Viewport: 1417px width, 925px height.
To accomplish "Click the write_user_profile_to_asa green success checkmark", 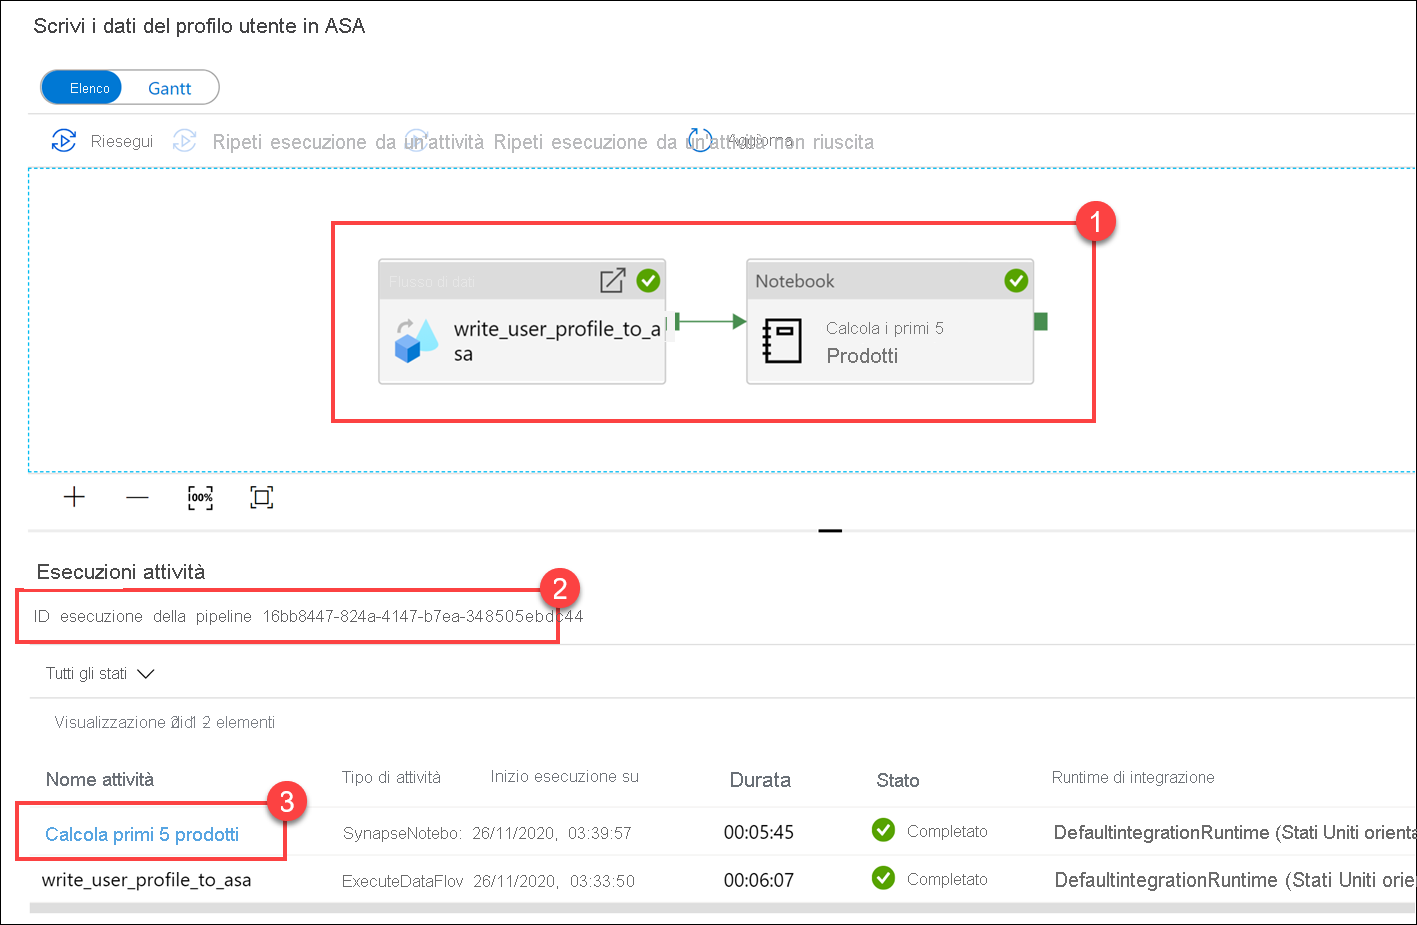I will pos(648,281).
